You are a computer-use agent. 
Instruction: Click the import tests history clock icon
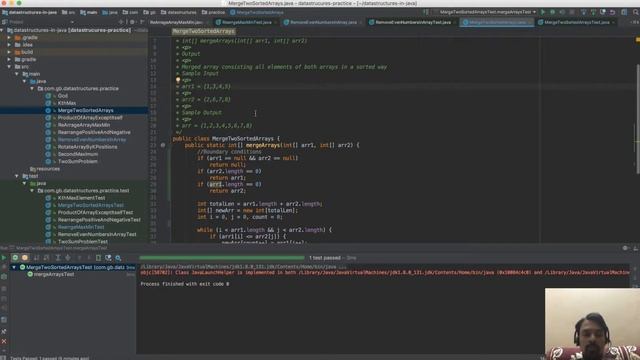click(x=108, y=258)
